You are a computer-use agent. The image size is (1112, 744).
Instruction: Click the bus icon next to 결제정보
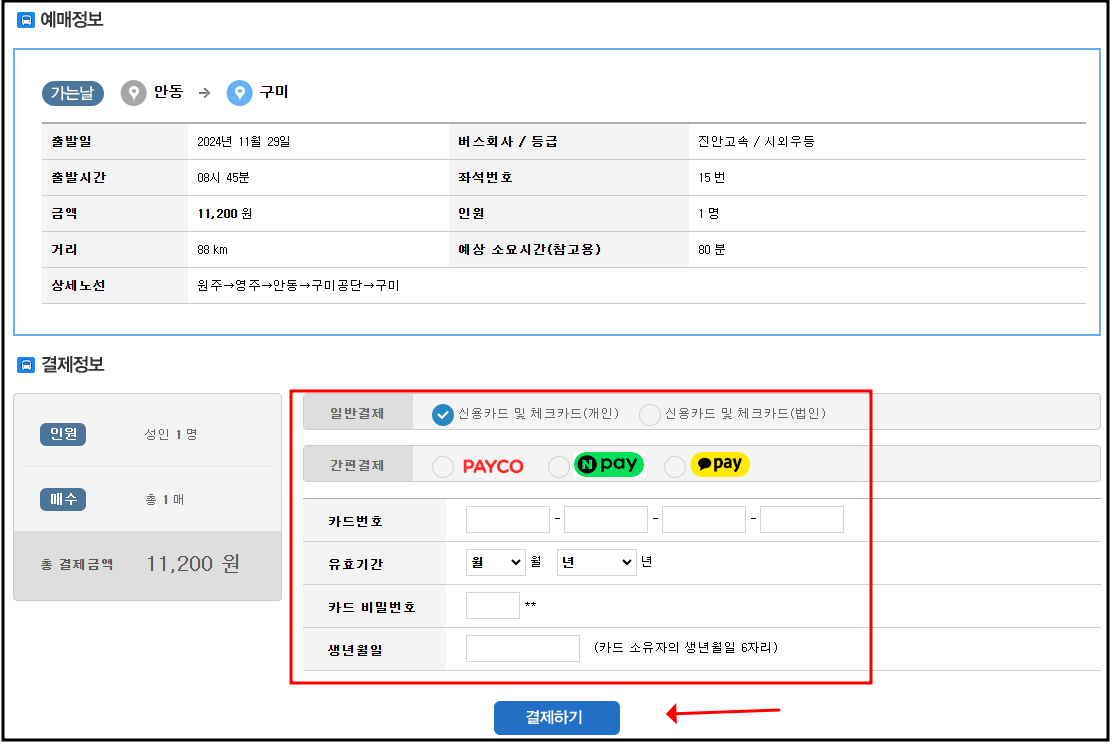pos(26,364)
